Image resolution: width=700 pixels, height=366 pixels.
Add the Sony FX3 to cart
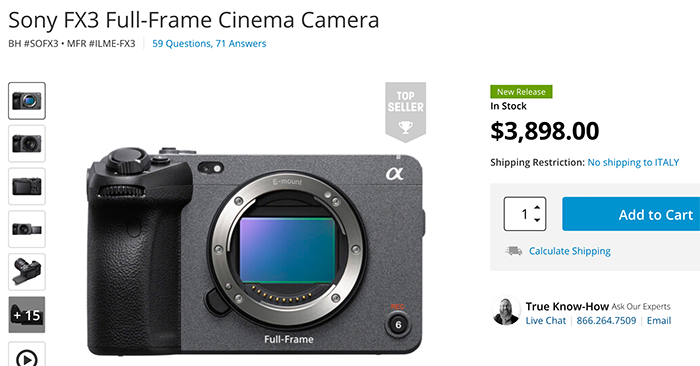(631, 214)
